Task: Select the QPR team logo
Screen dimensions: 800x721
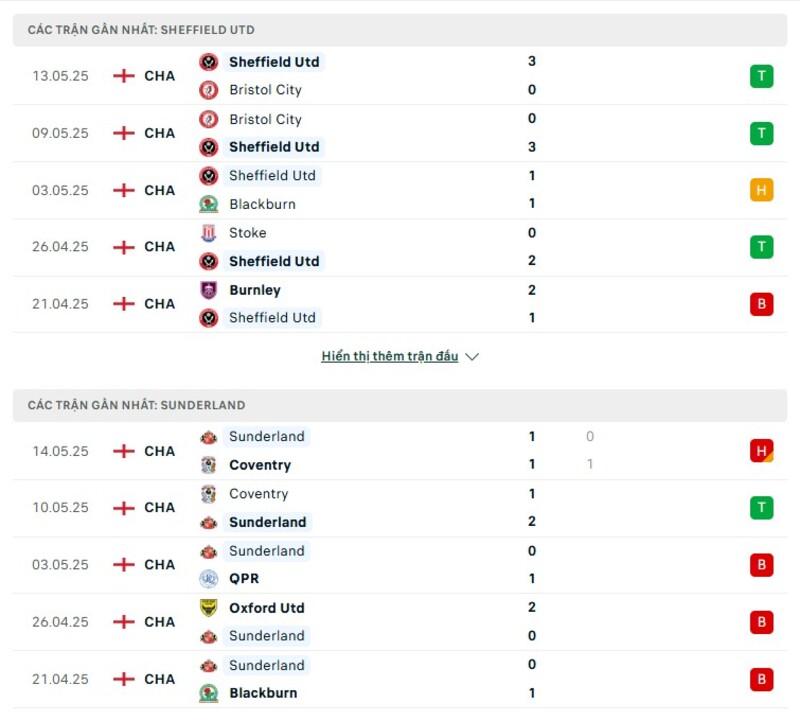Action: point(208,579)
